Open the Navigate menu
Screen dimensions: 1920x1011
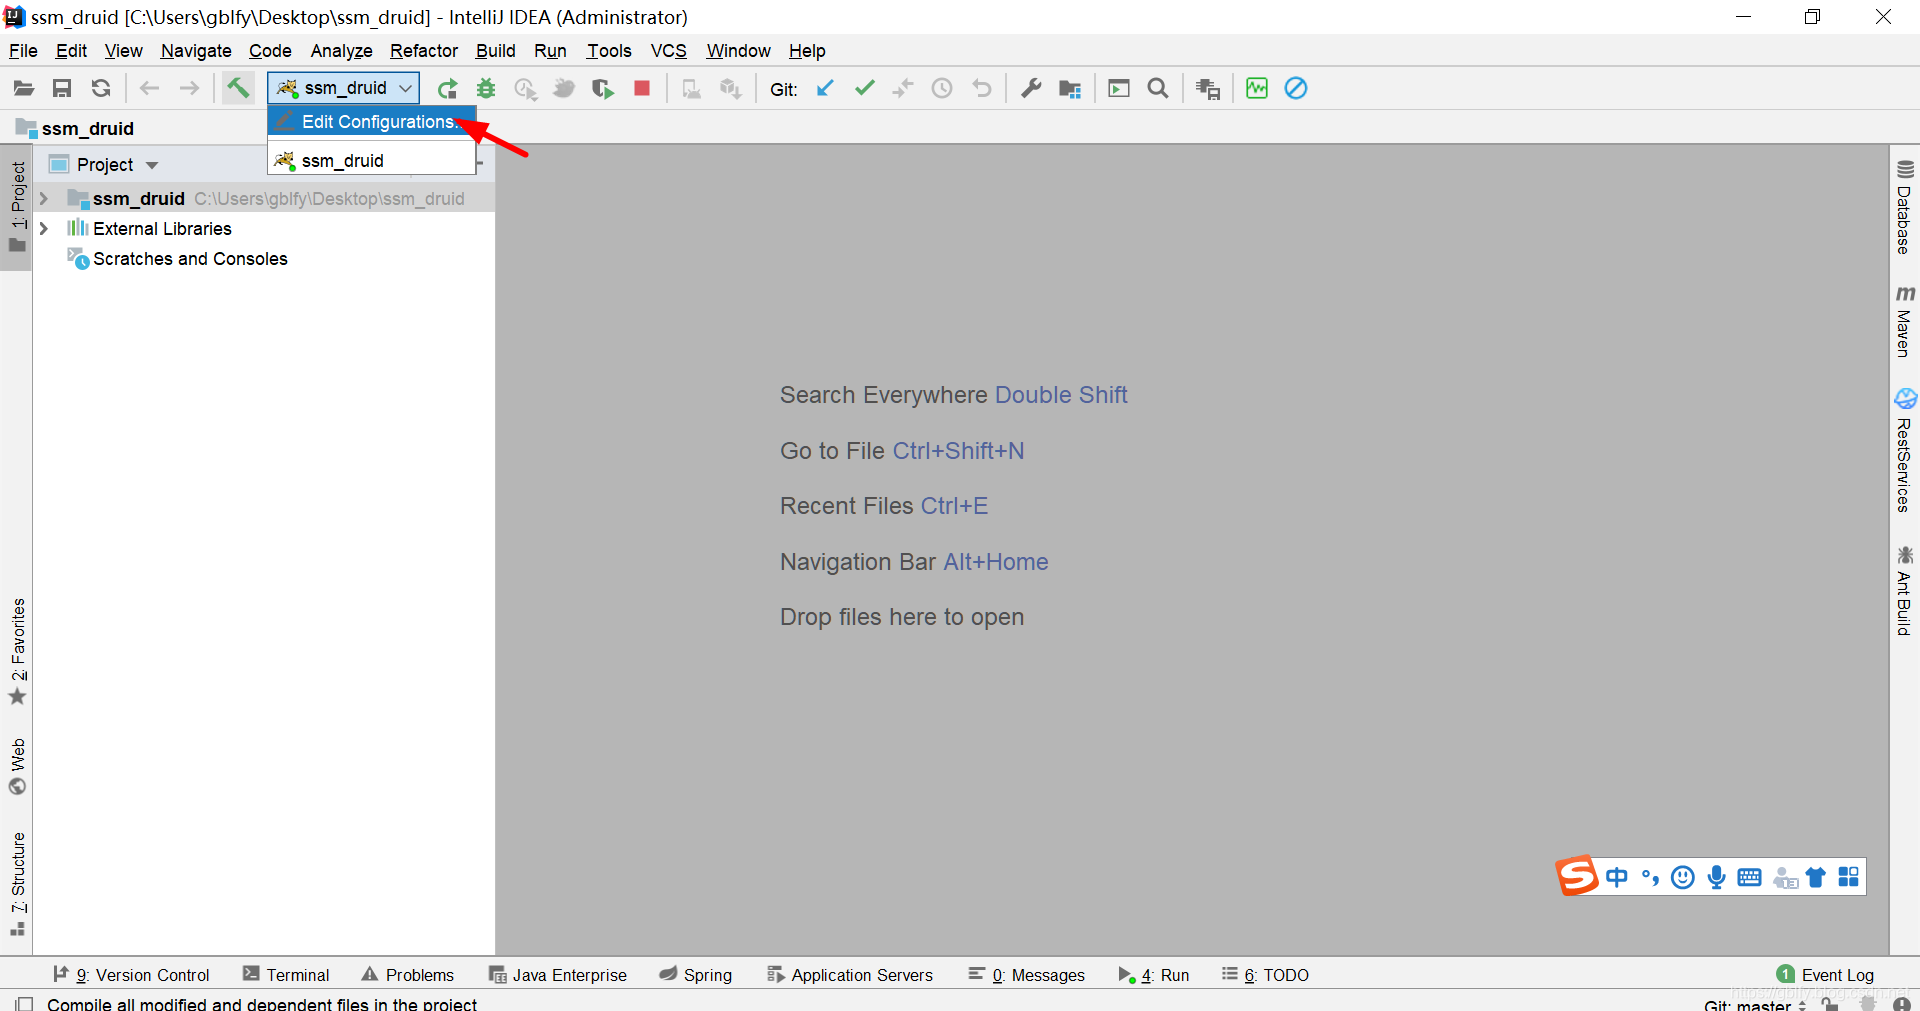pyautogui.click(x=196, y=51)
